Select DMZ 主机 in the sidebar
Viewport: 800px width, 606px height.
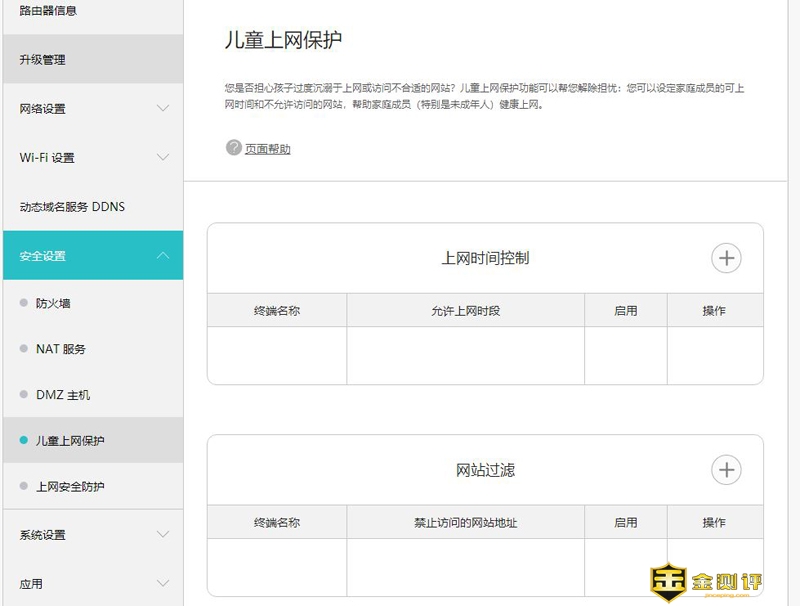63,395
